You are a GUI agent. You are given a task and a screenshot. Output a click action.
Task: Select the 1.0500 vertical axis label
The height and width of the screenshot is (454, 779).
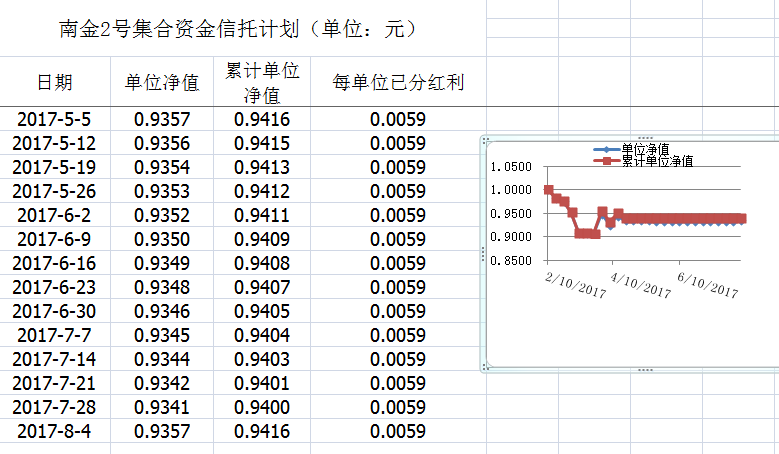tap(513, 167)
